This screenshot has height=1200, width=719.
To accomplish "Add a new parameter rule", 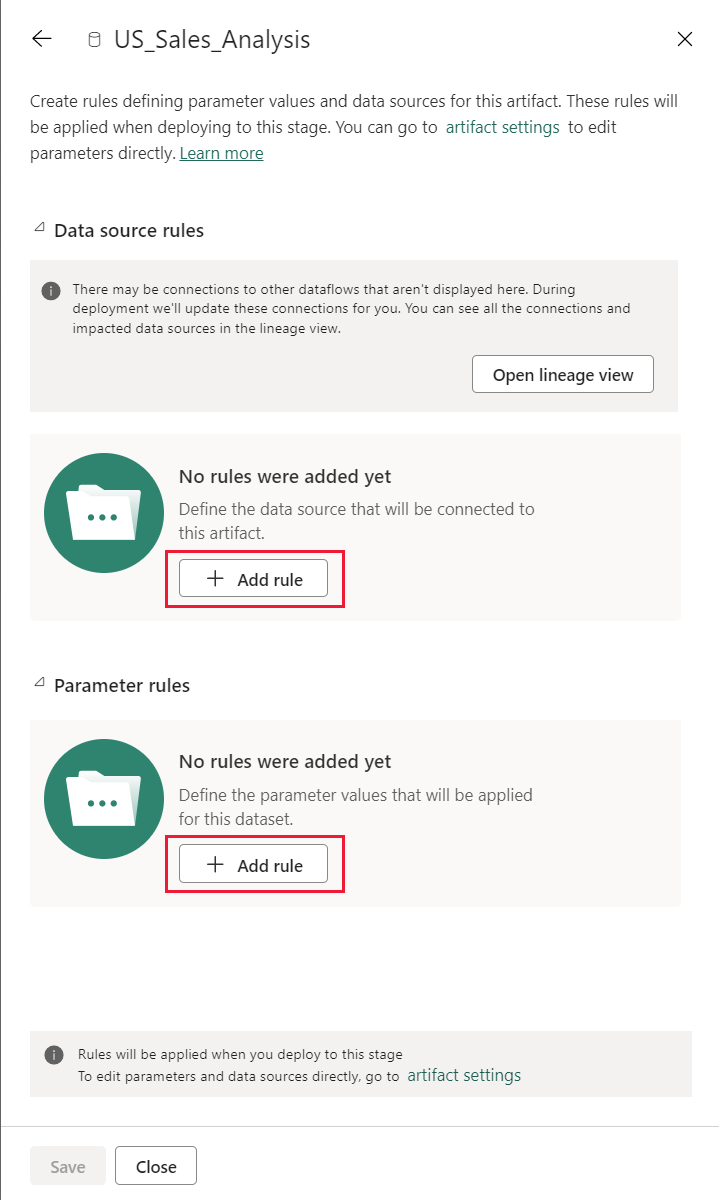I will pos(253,863).
